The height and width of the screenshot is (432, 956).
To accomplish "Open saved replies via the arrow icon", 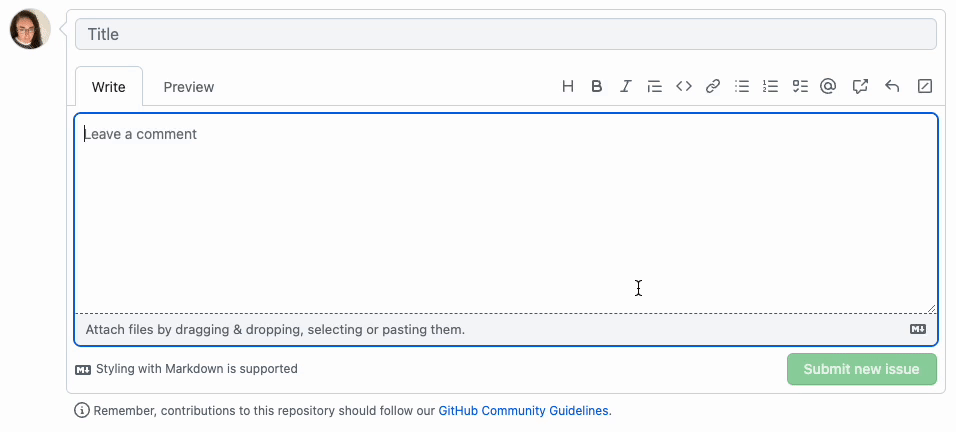I will point(892,87).
